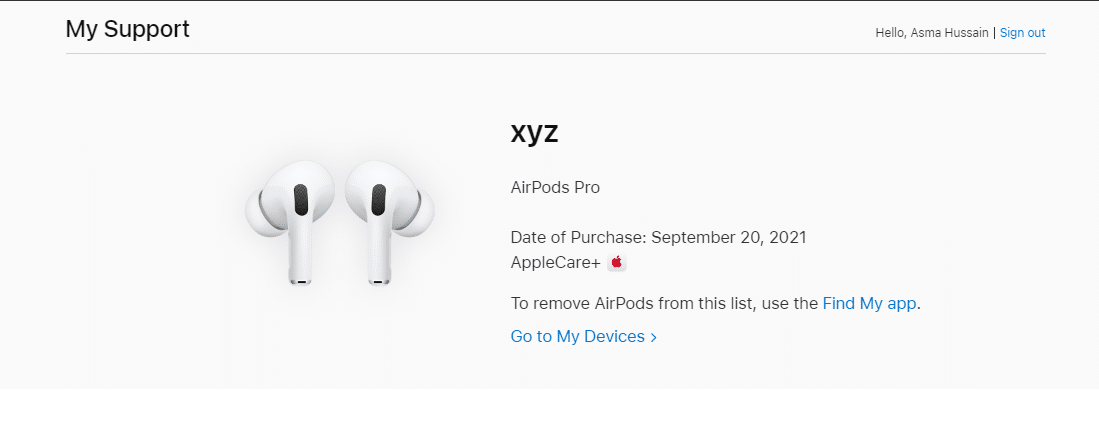Click the red AppleCare+ Apple logo icon

617,263
